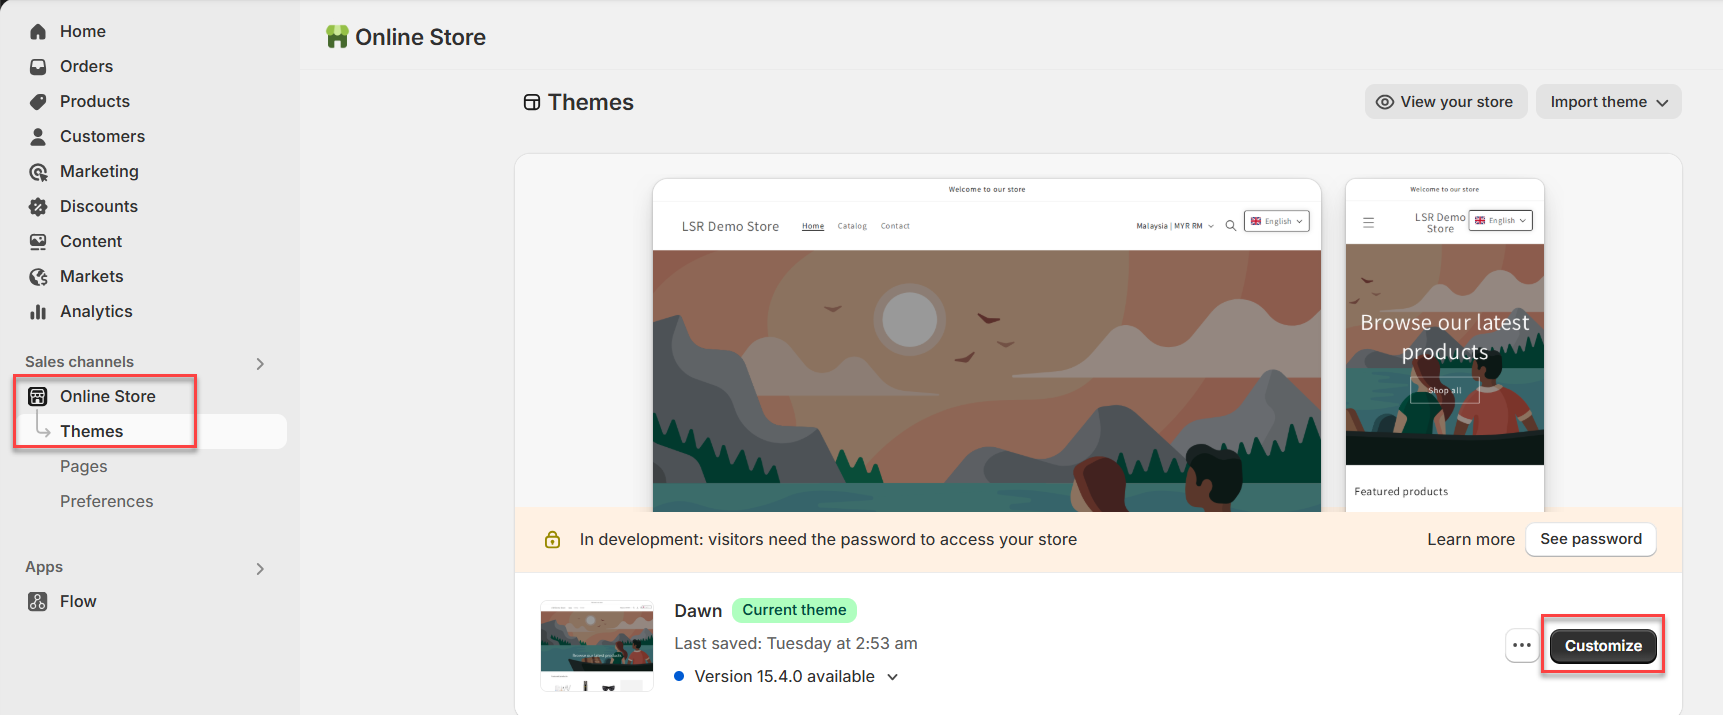Open Marketing section
Image resolution: width=1723 pixels, height=715 pixels.
[x=99, y=172]
